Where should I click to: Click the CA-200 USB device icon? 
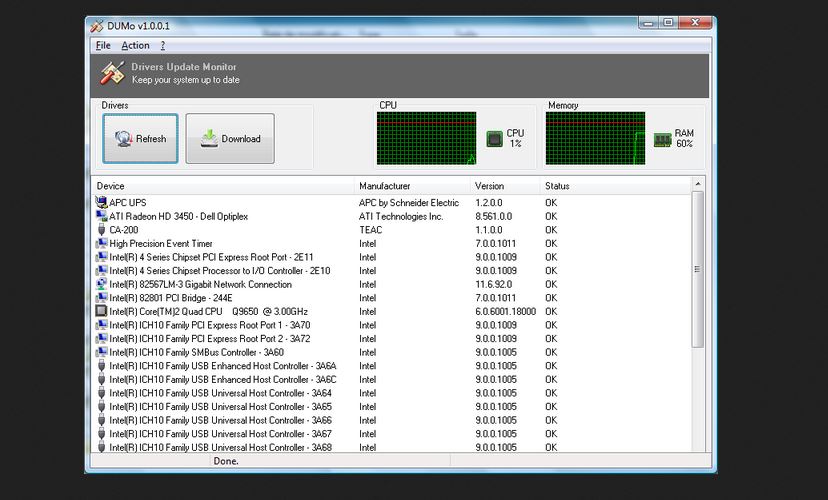[x=101, y=230]
